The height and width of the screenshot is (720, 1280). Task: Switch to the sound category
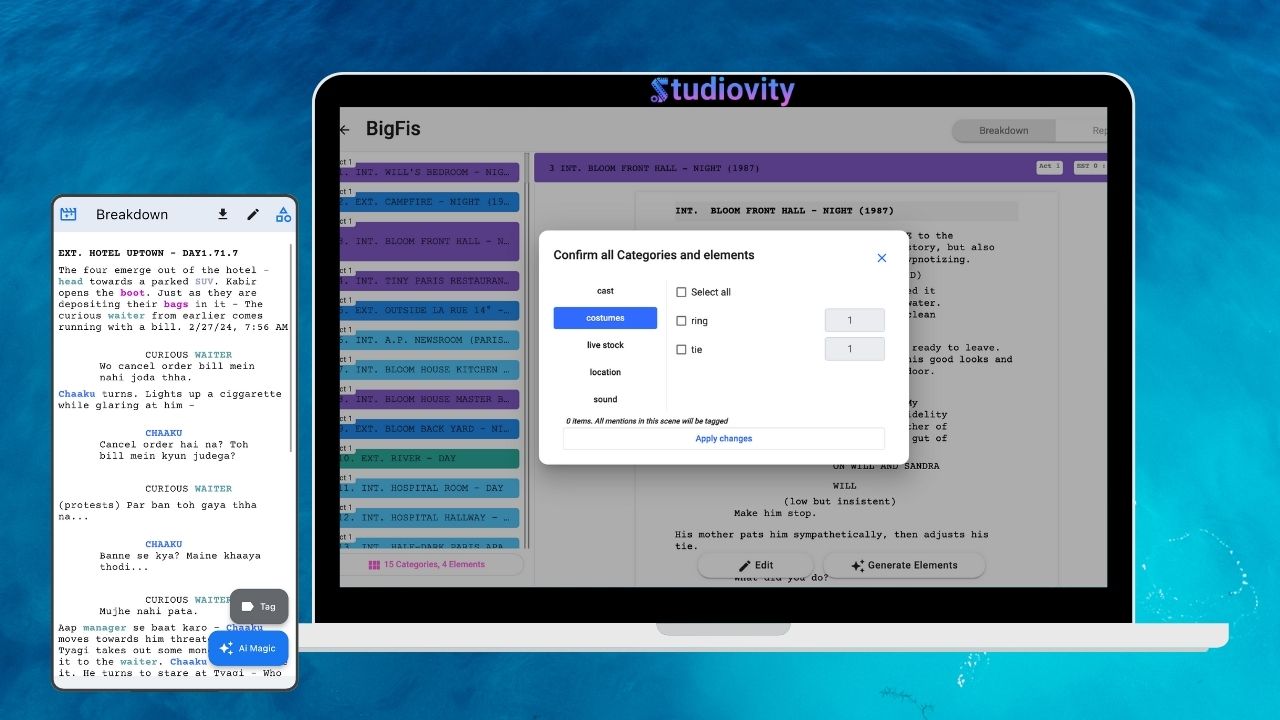pos(605,399)
